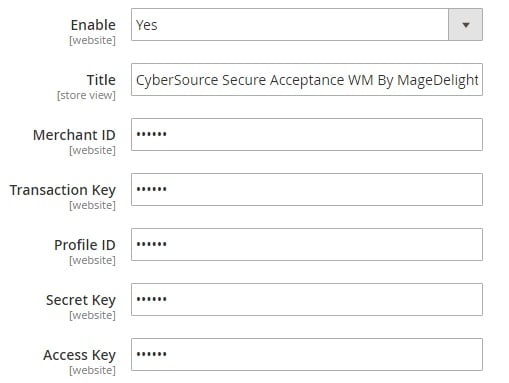Click the Profile ID label

[x=85, y=245]
